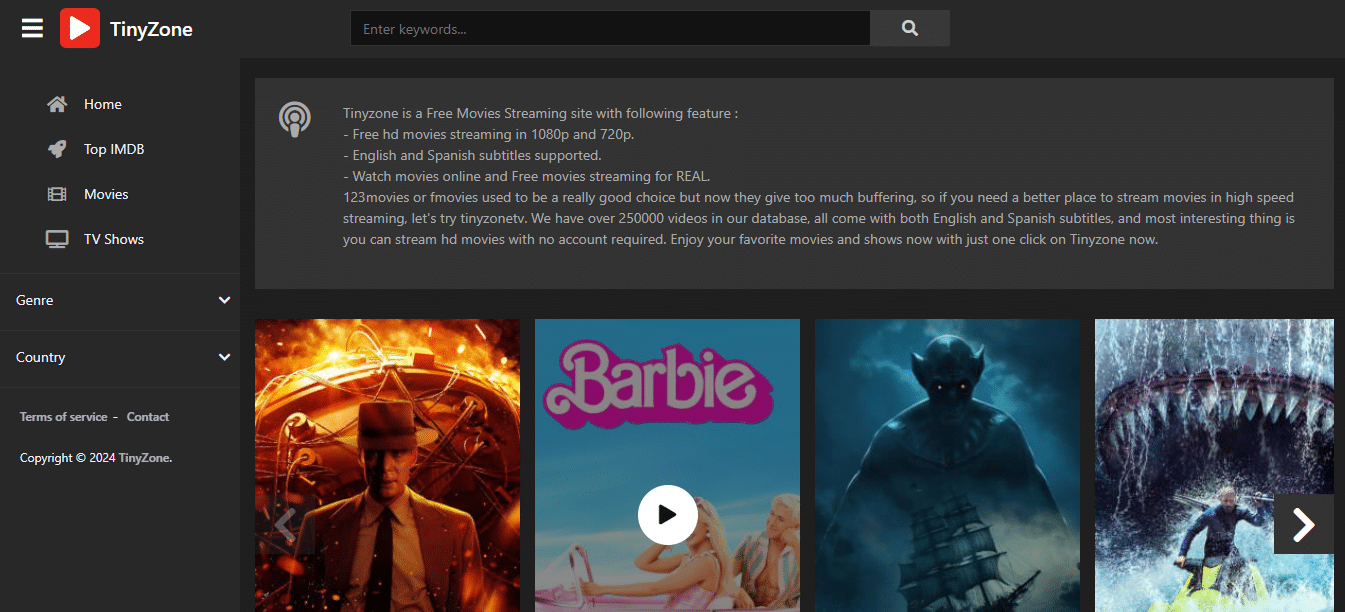Click the search magnifier icon
Image resolution: width=1345 pixels, height=612 pixels.
(x=908, y=28)
